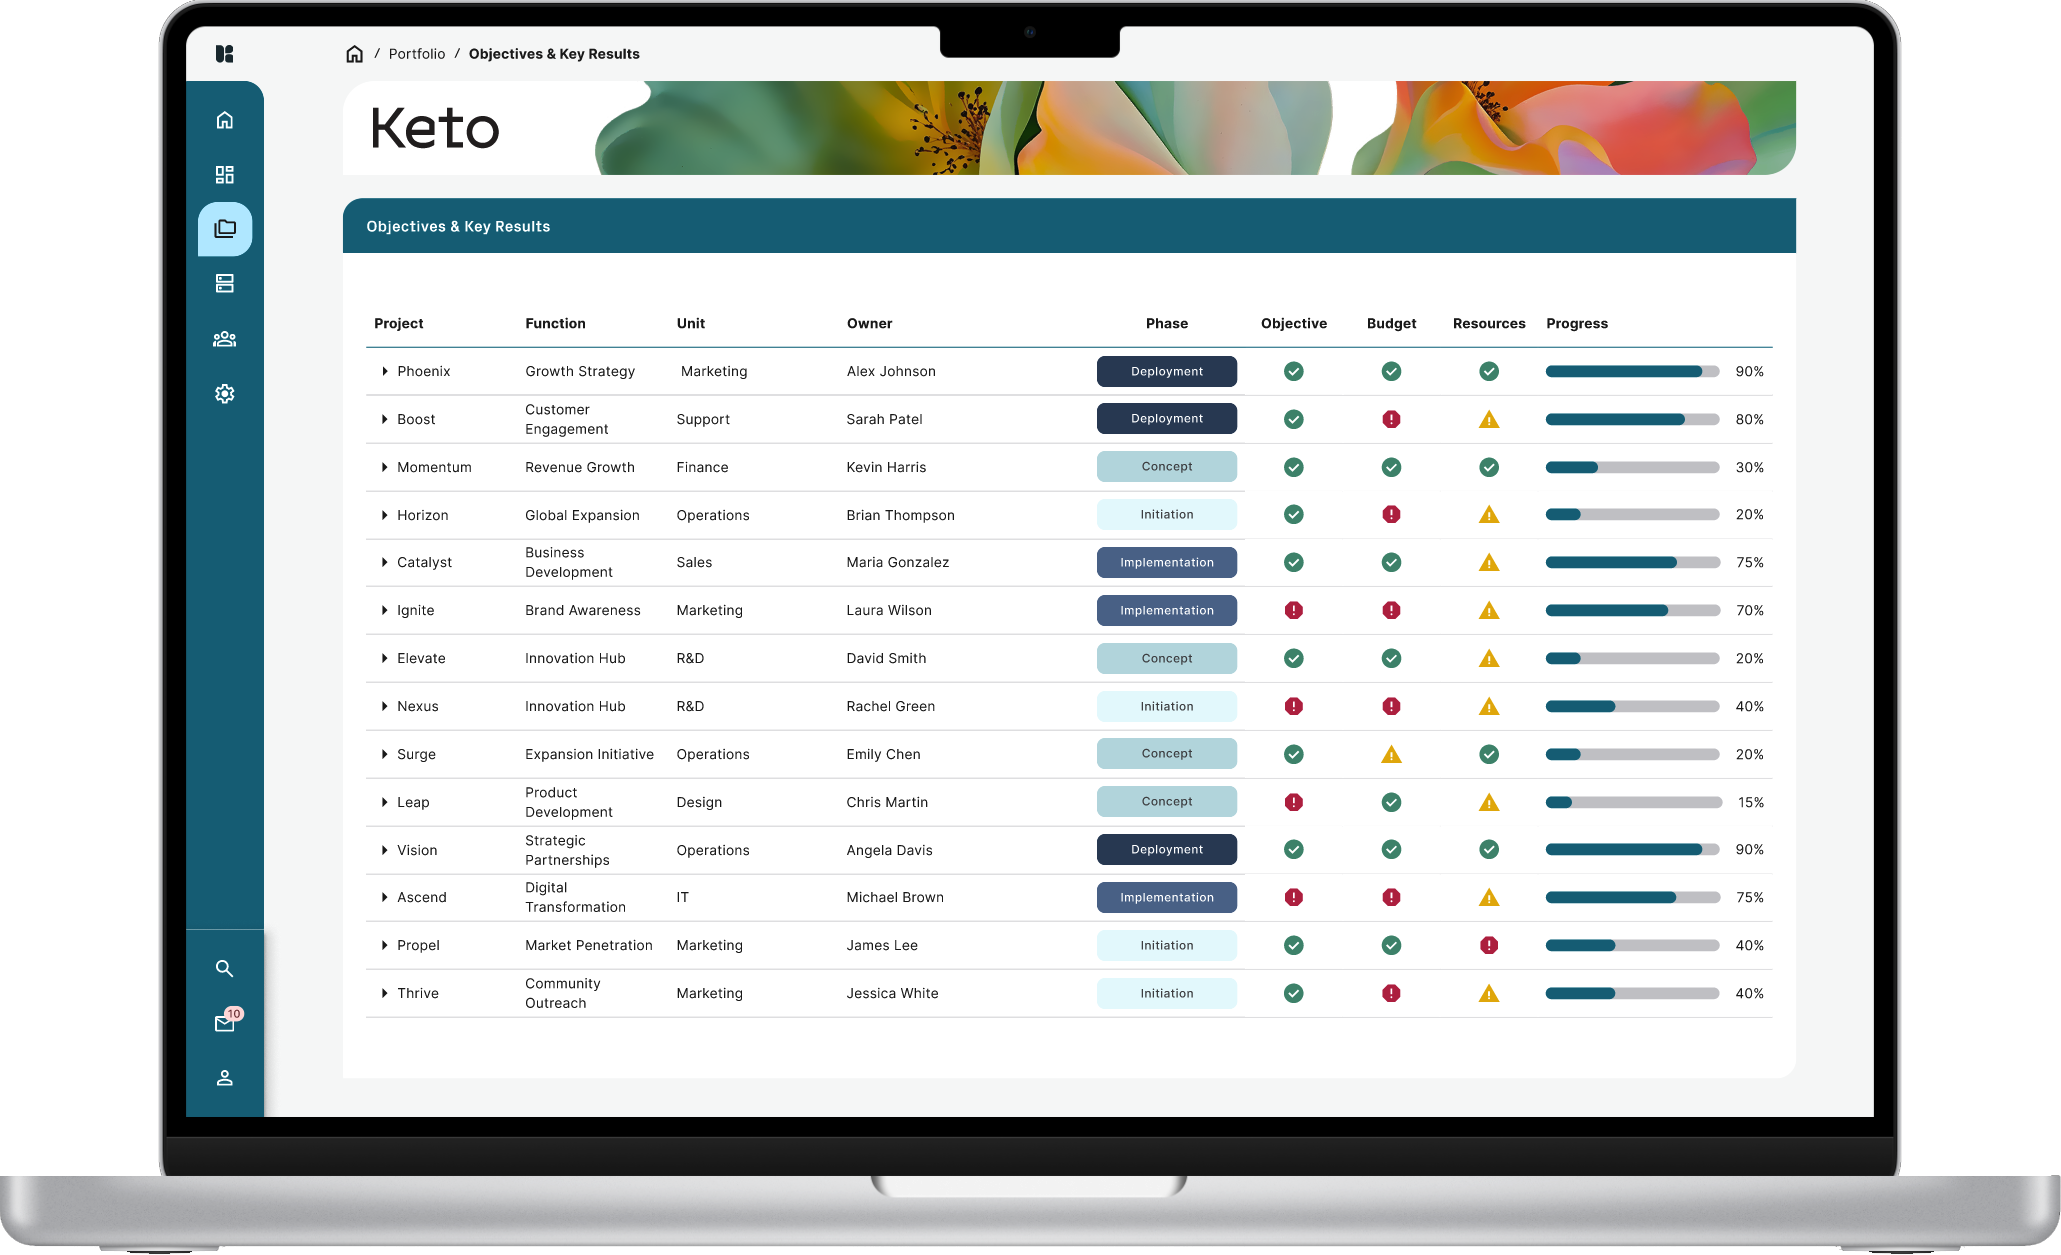Select the Dashboard grid icon in sidebar
Image resolution: width=2061 pixels, height=1255 pixels.
(x=224, y=174)
